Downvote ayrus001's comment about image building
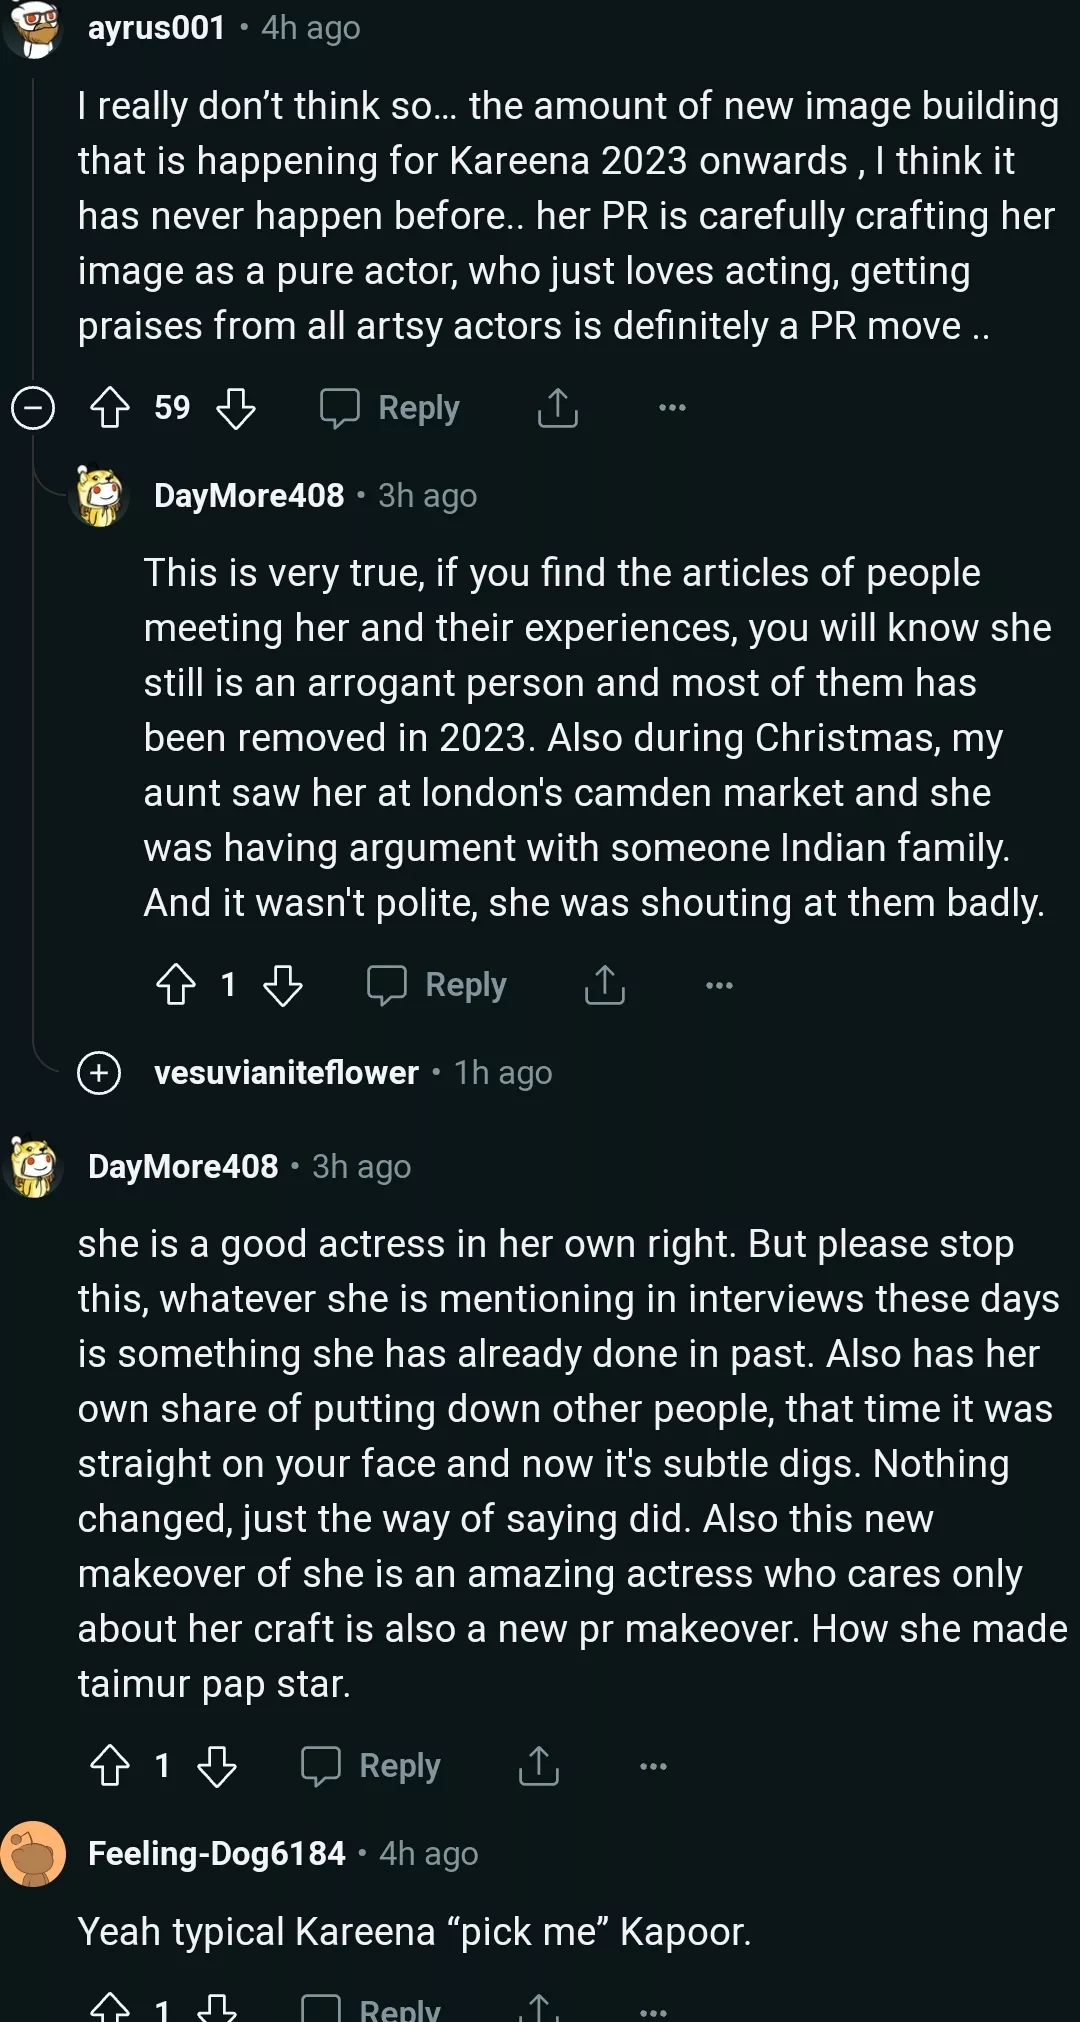 coord(236,408)
